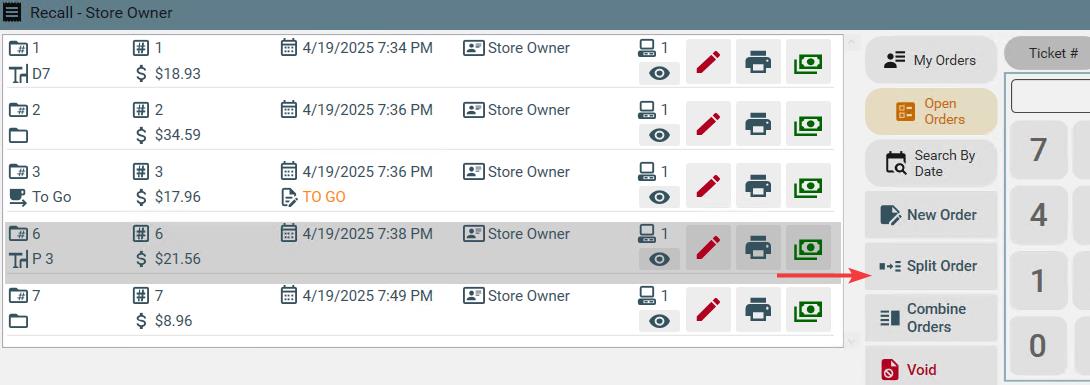View order 6 details via eye icon
Image resolution: width=1090 pixels, height=385 pixels.
point(659,259)
